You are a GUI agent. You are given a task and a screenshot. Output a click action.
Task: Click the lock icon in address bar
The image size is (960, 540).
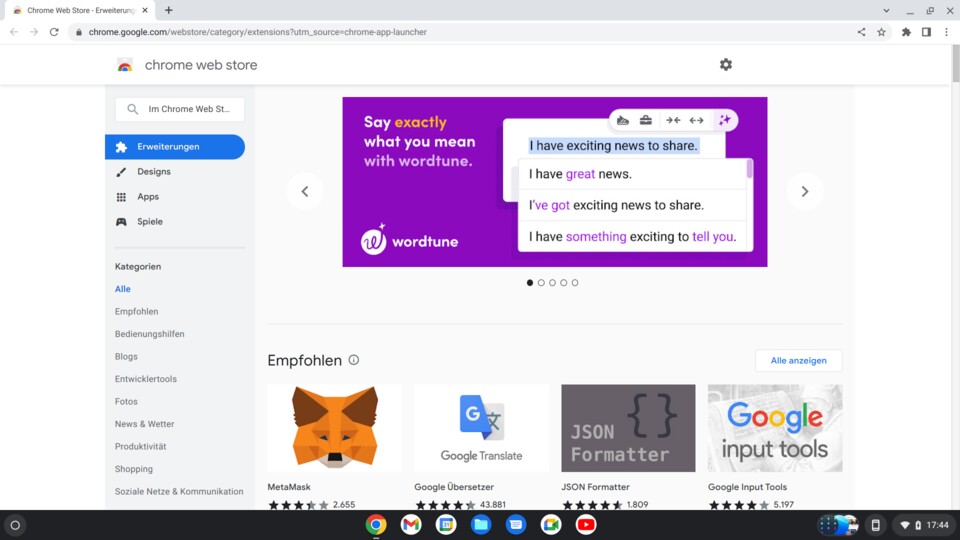coord(78,32)
